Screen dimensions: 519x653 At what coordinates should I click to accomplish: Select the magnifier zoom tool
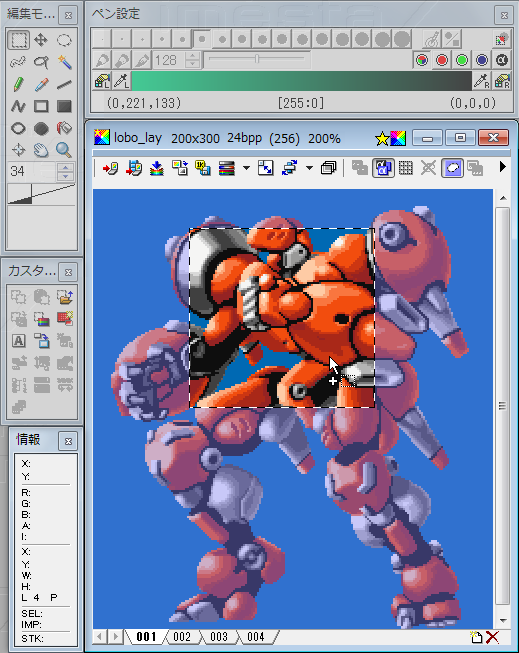pyautogui.click(x=64, y=150)
